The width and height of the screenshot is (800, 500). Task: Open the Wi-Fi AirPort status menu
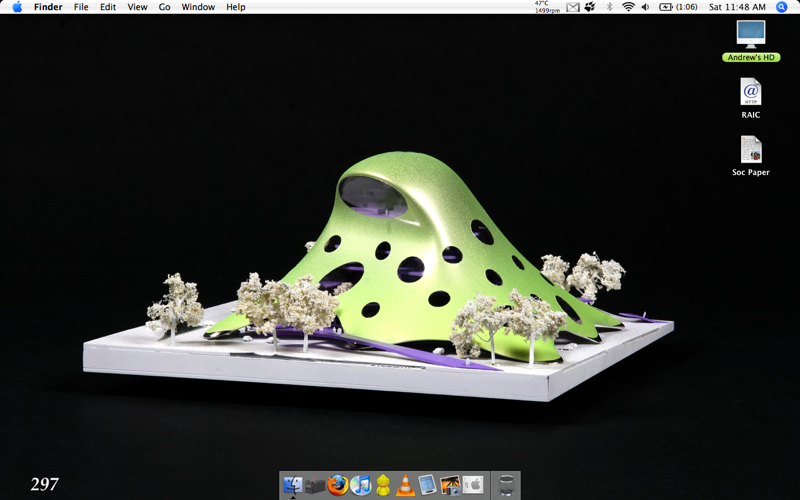click(628, 7)
